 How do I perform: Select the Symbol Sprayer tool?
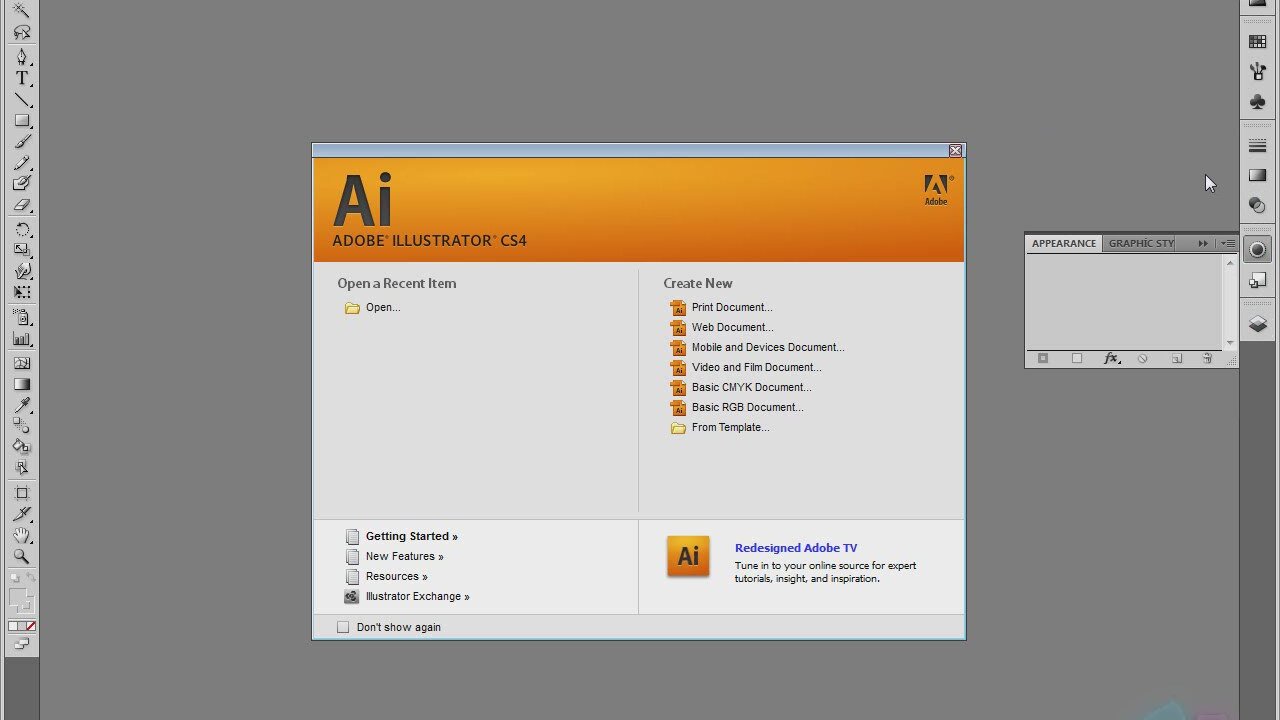click(21, 317)
